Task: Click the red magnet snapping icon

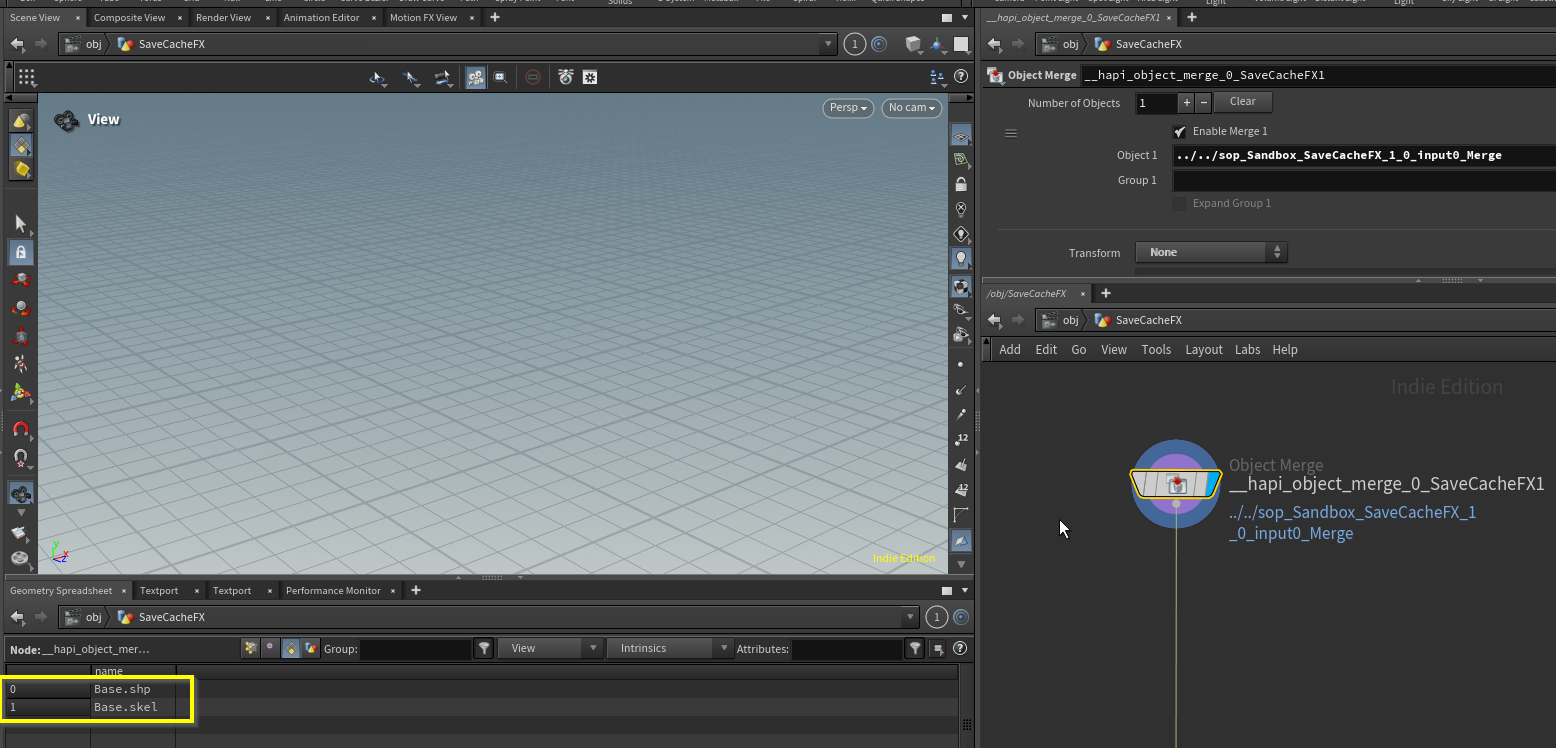Action: [x=20, y=430]
